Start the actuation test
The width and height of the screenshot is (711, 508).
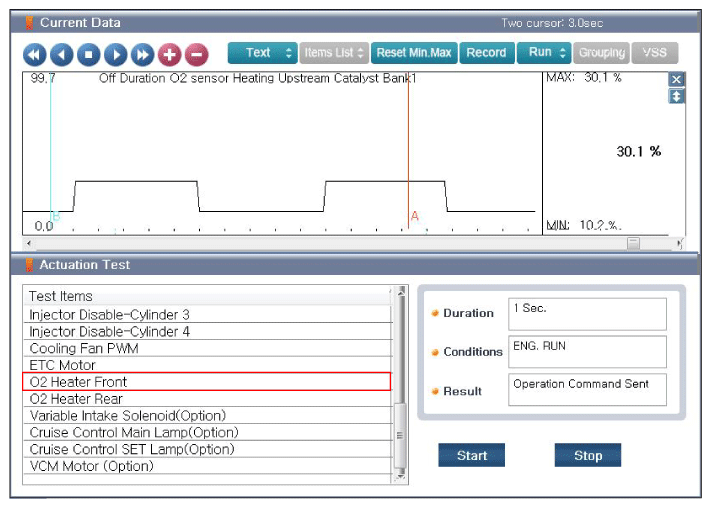471,456
